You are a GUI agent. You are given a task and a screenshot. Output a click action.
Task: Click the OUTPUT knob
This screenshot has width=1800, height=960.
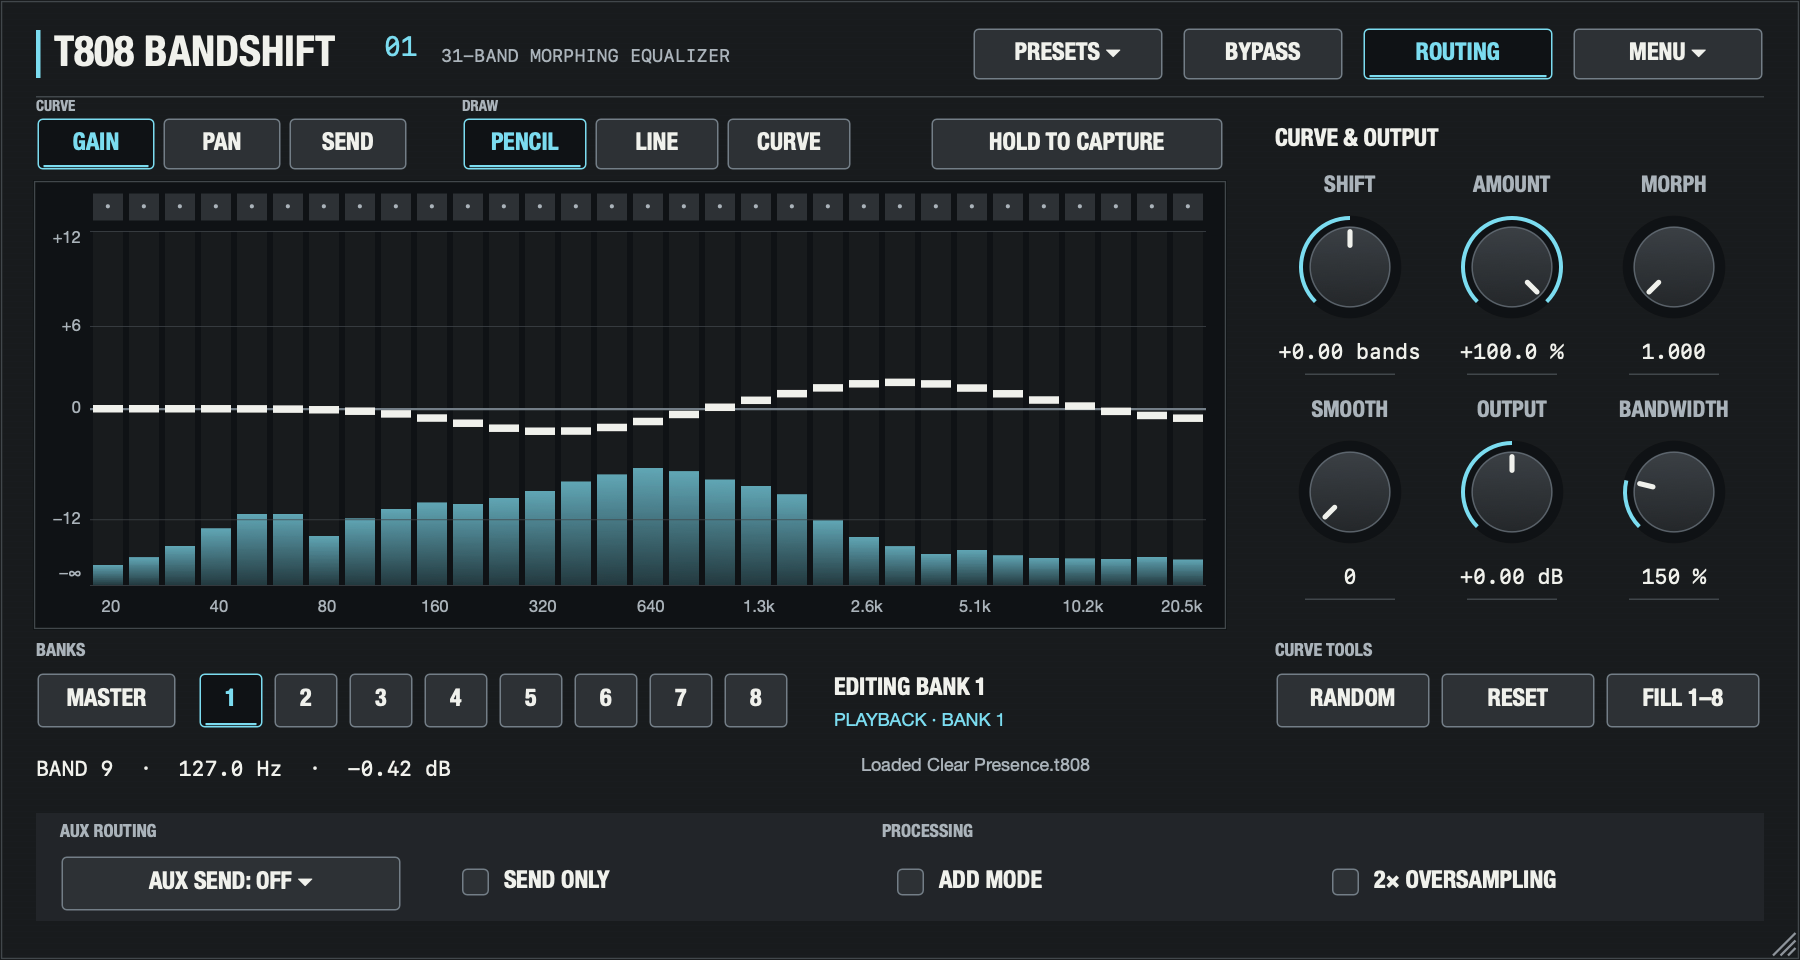1511,492
